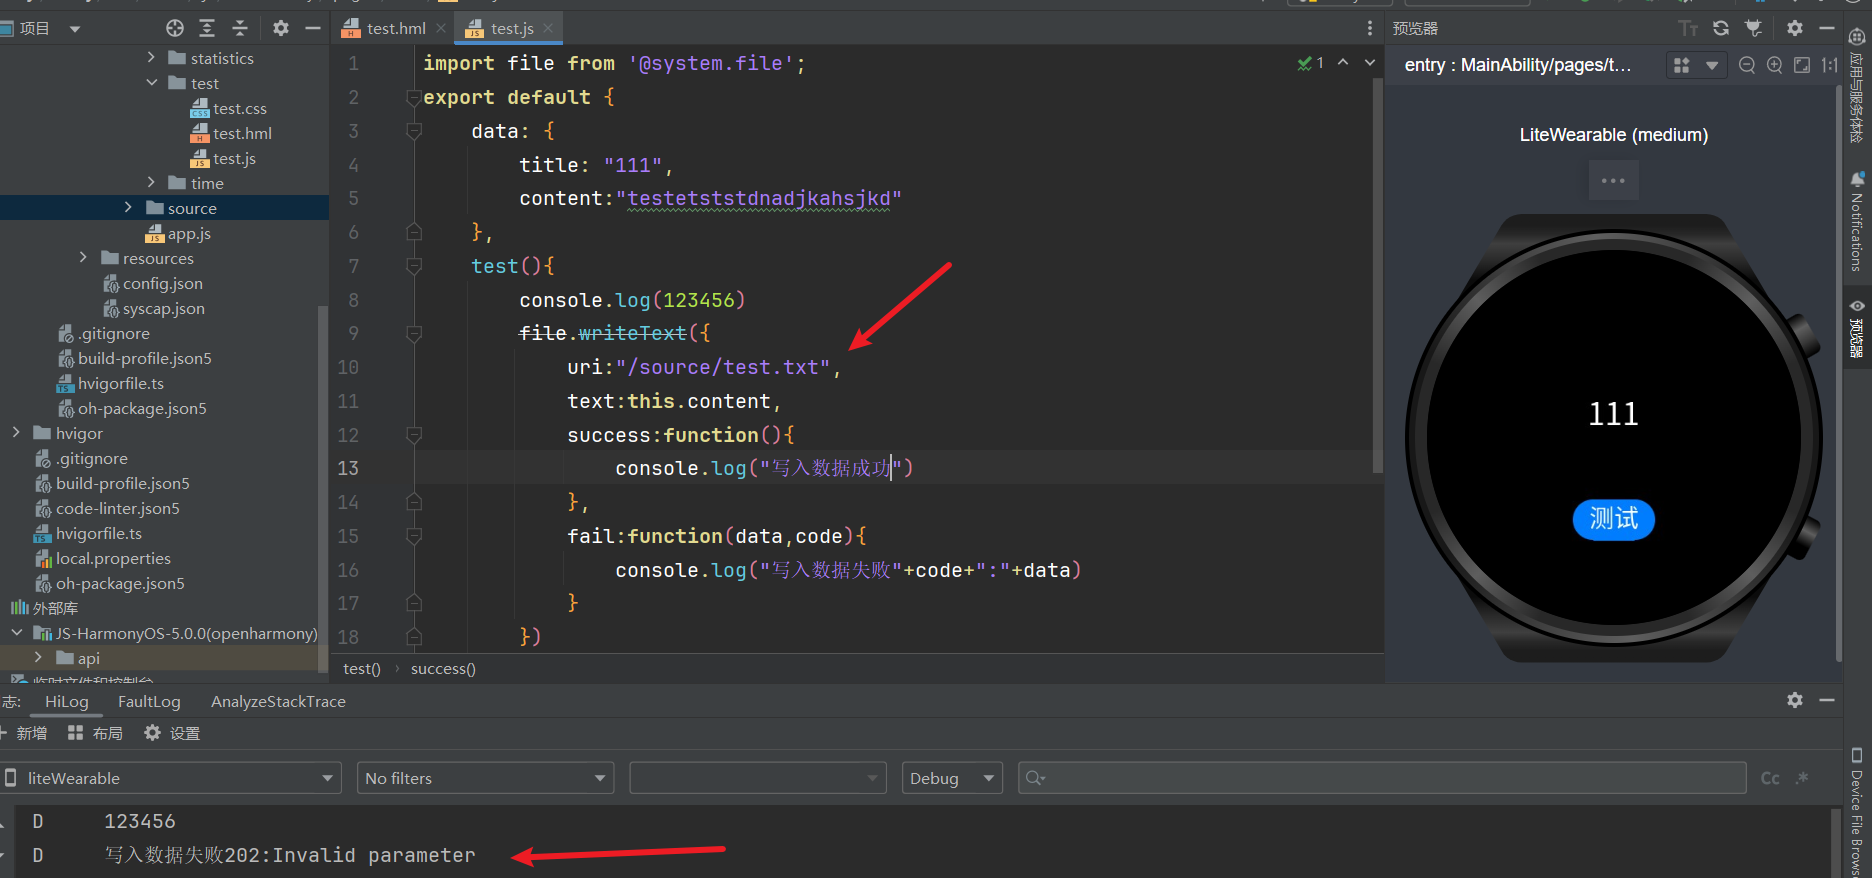This screenshot has height=878, width=1872.
Task: Click the three-dots button above watch preview
Action: coord(1613,181)
